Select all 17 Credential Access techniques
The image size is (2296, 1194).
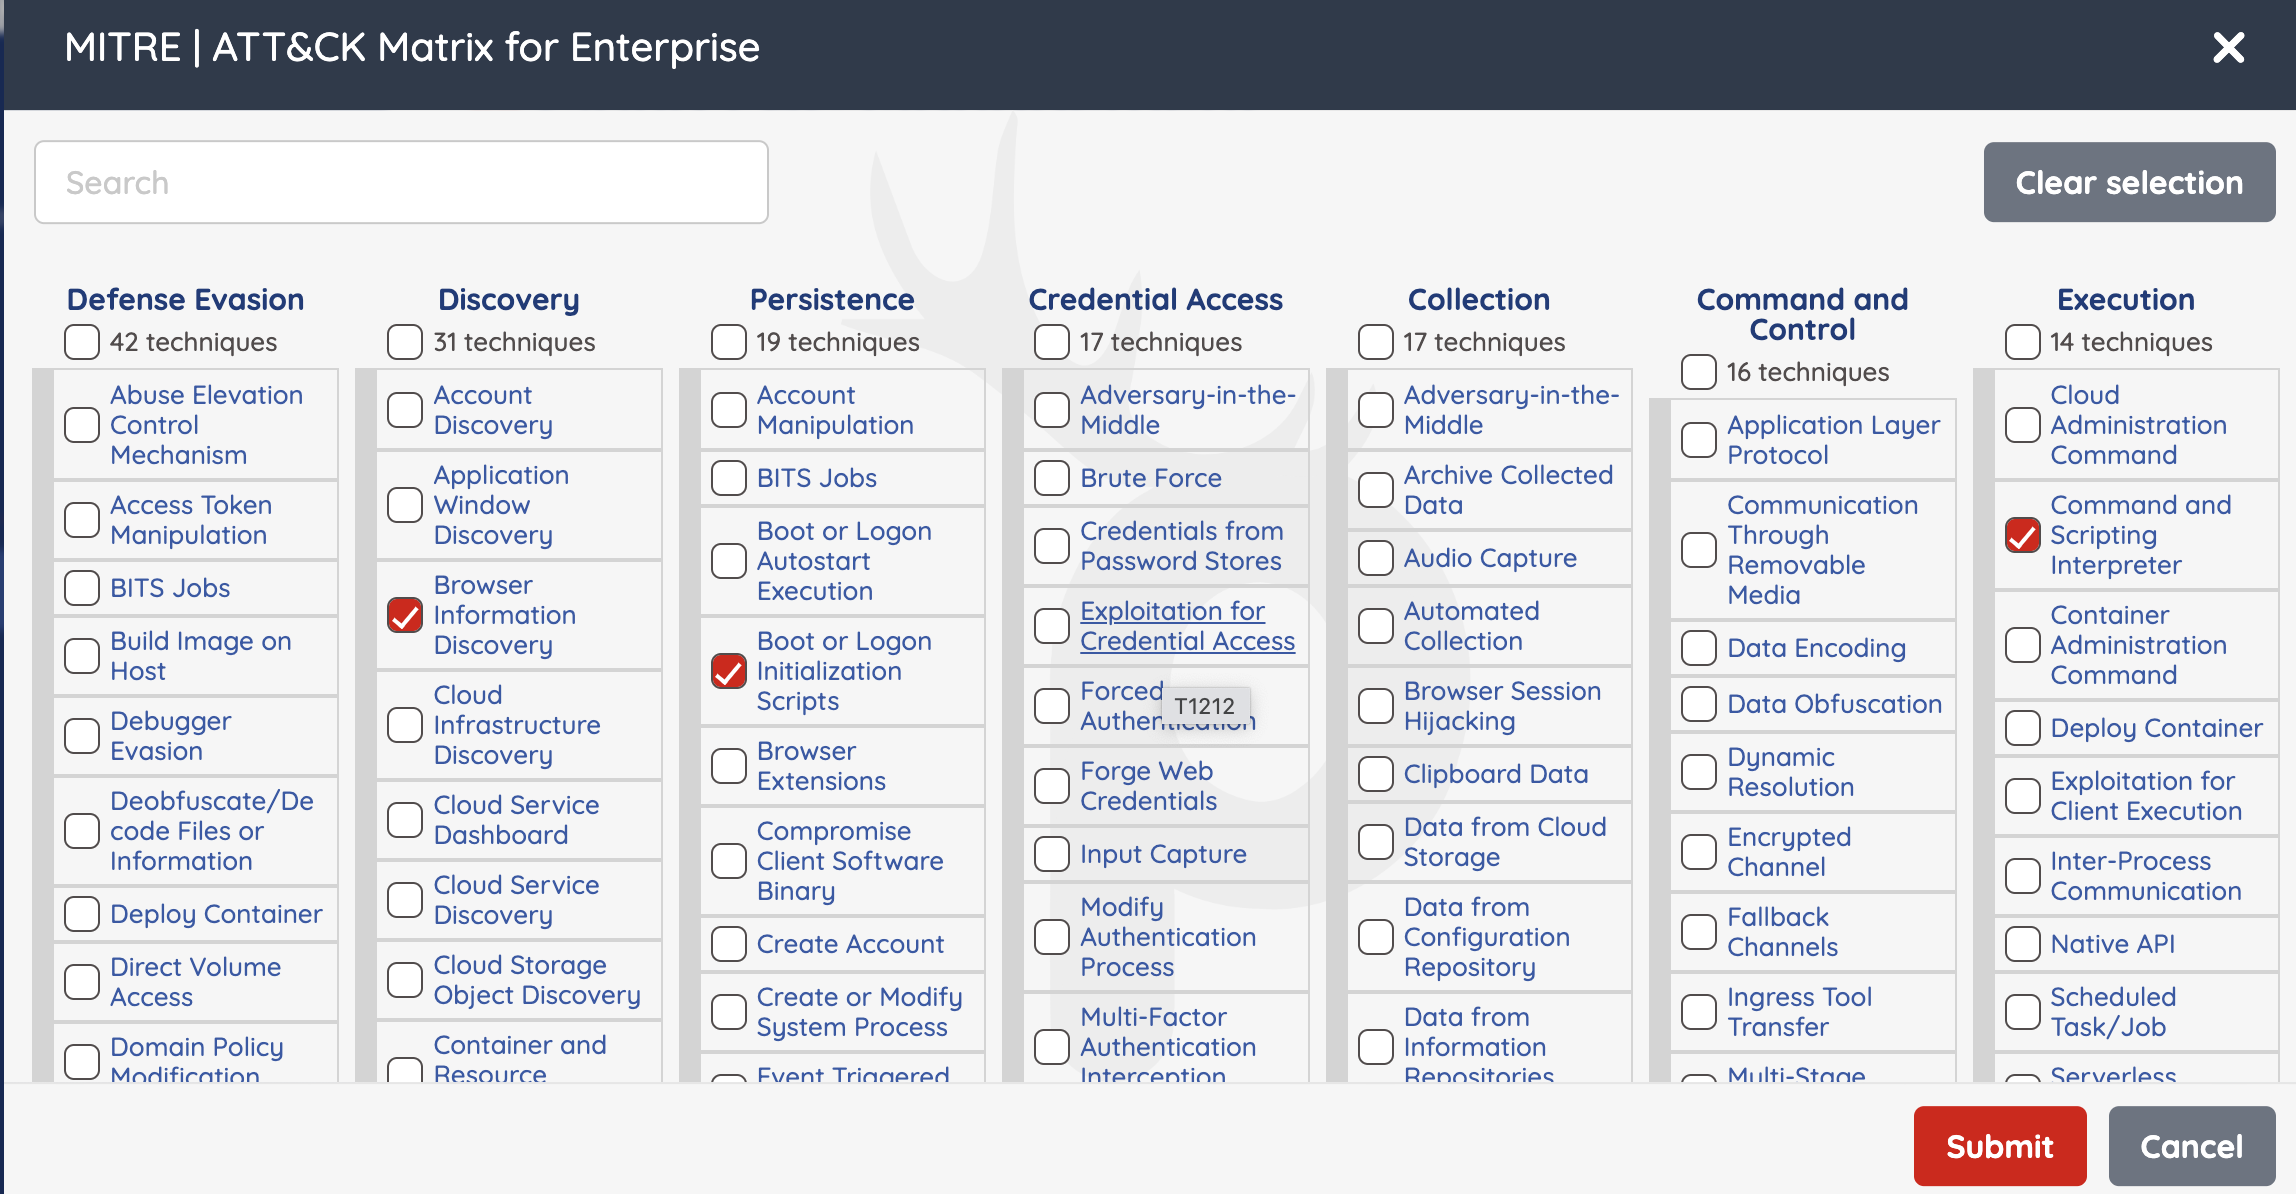[1052, 342]
